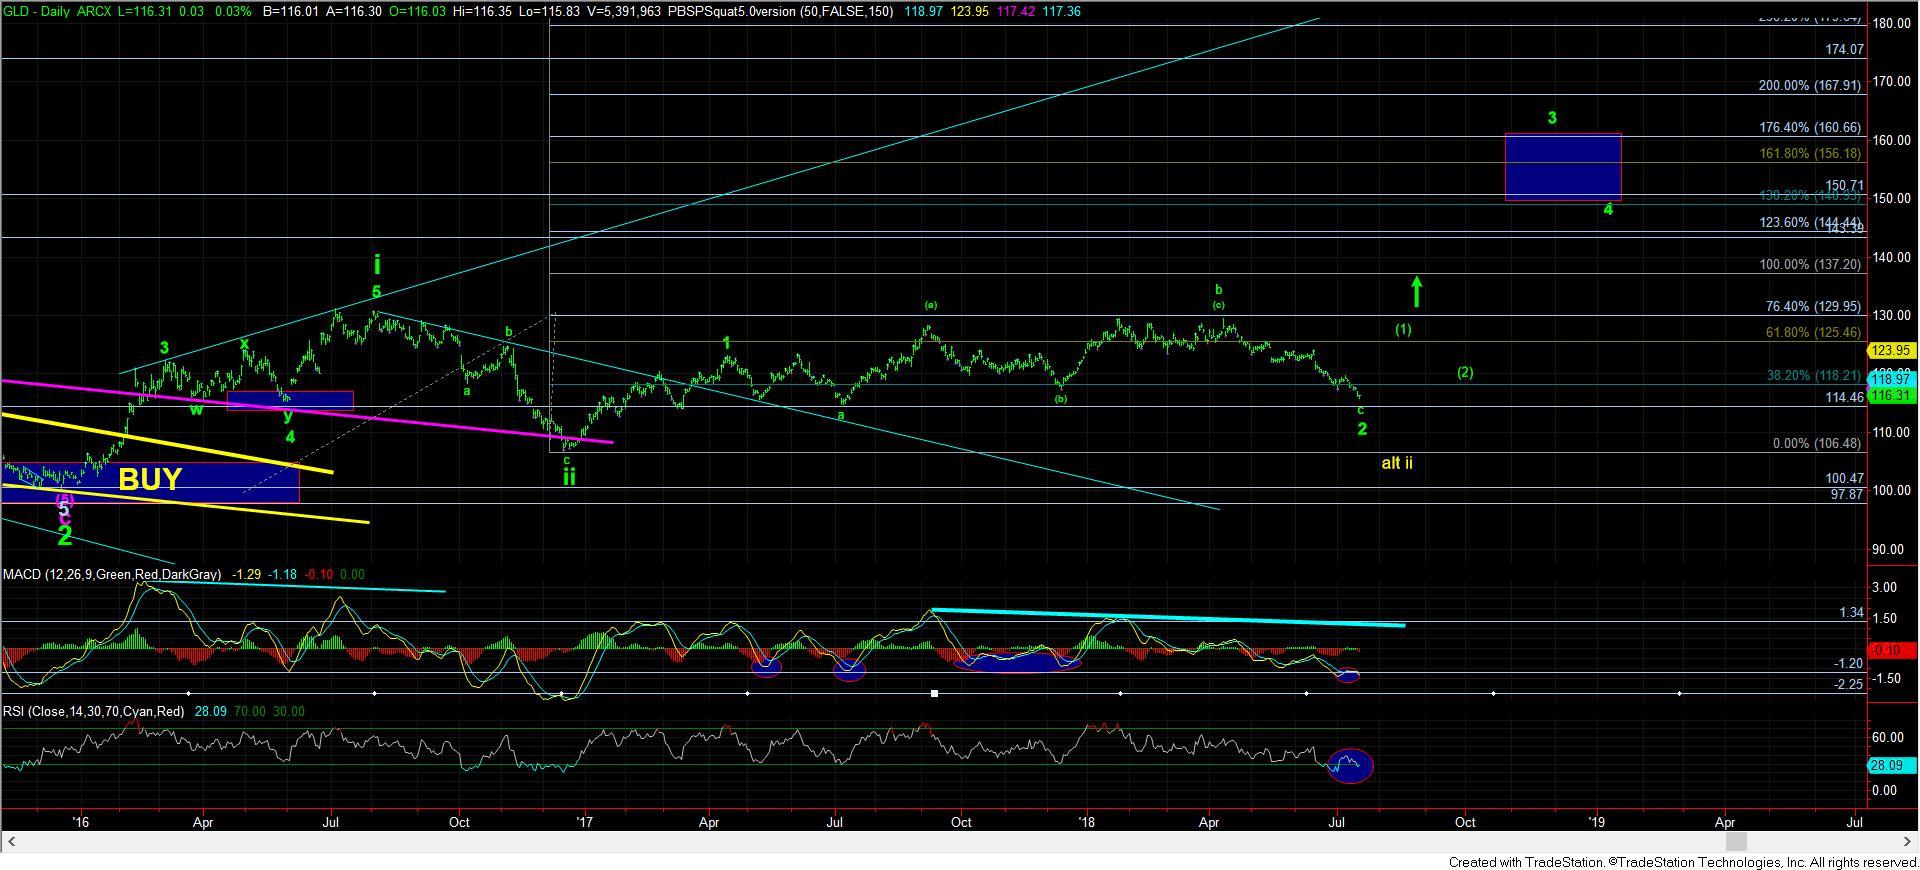Viewport: 1920px width, 870px height.
Task: Click the 38.20% (118.21) Fibonacci label
Action: pyautogui.click(x=1813, y=376)
